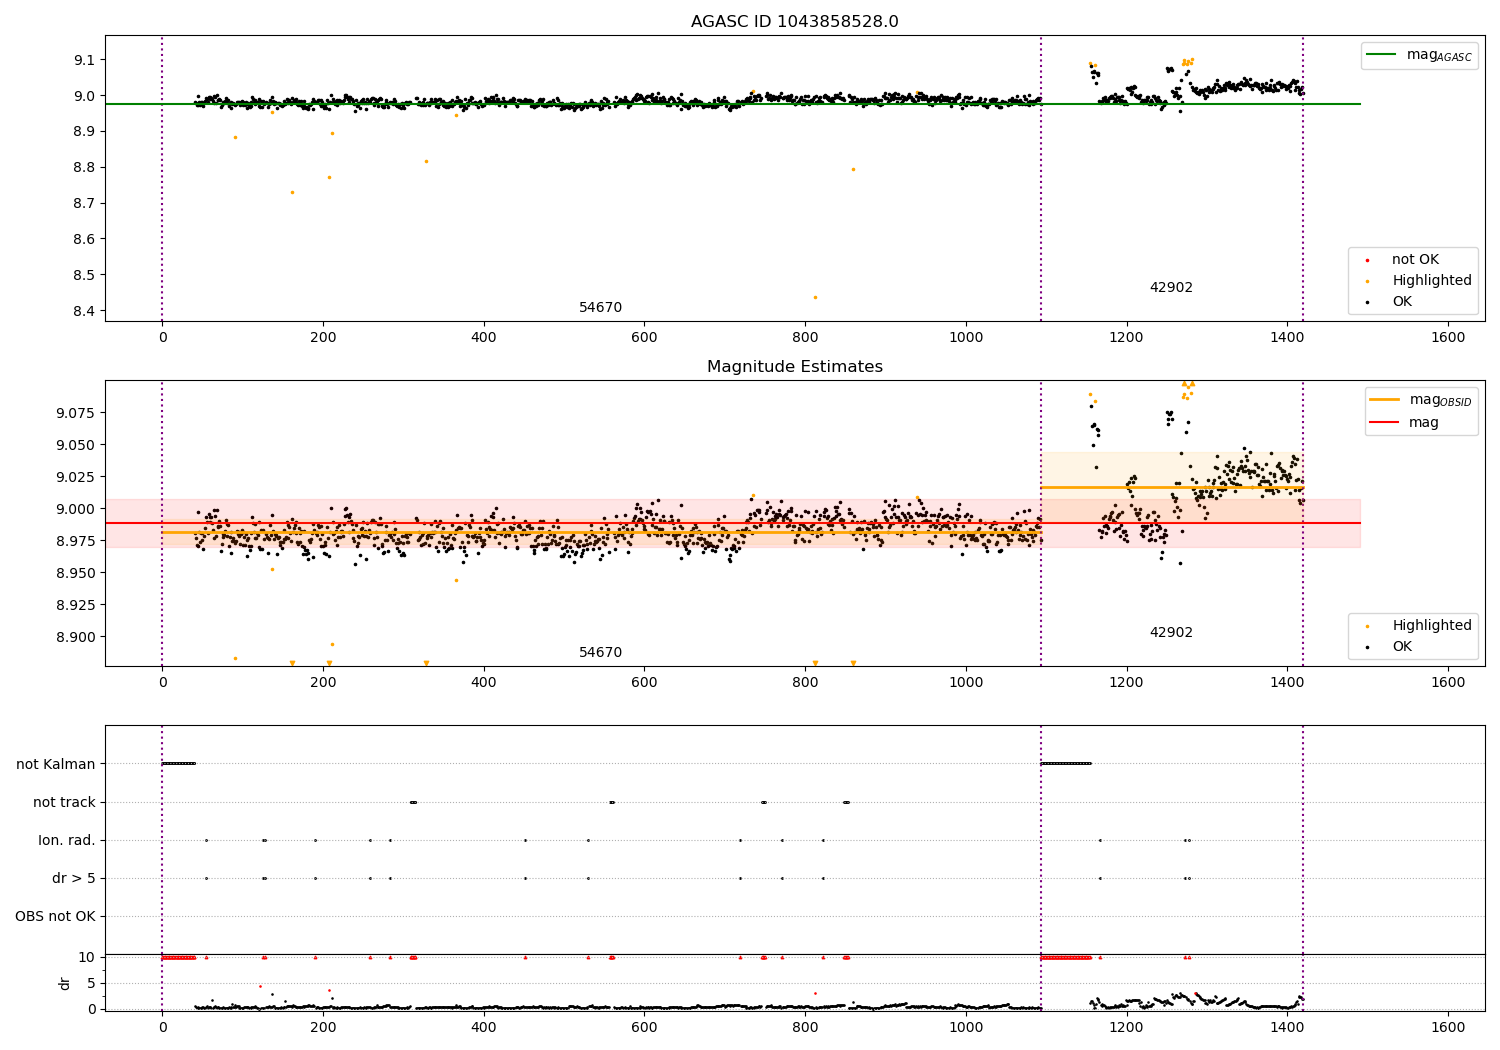Viewport: 1500px width, 1050px height.
Task: Click the '42902' label in top plot
Action: click(x=1171, y=288)
